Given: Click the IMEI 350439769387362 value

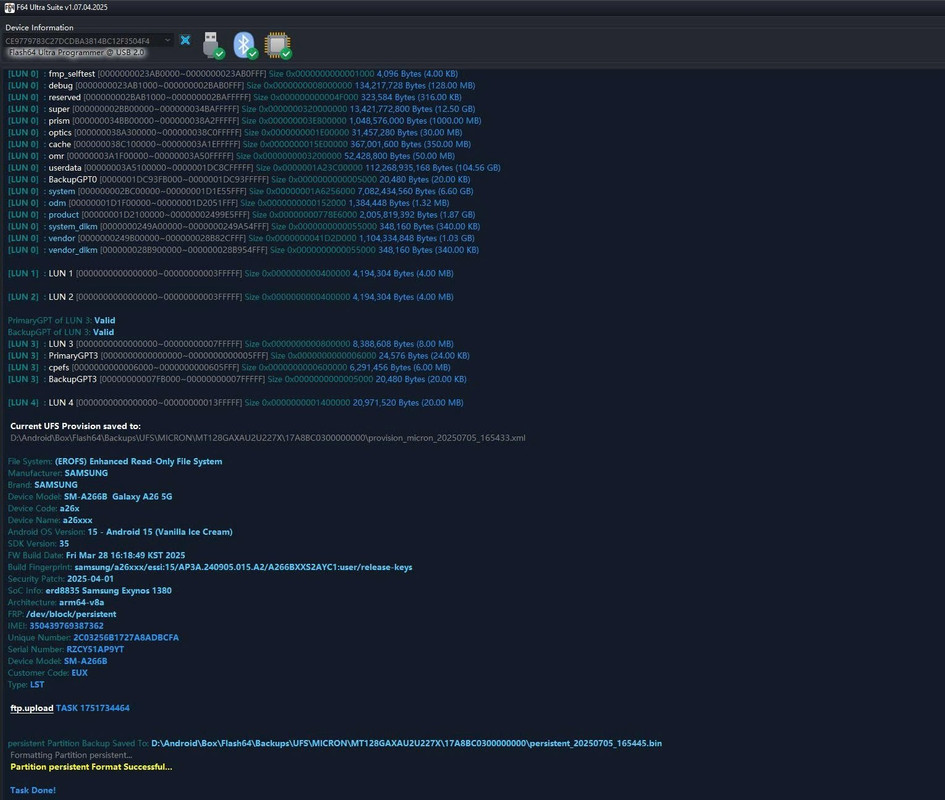Looking at the screenshot, I should pos(66,626).
